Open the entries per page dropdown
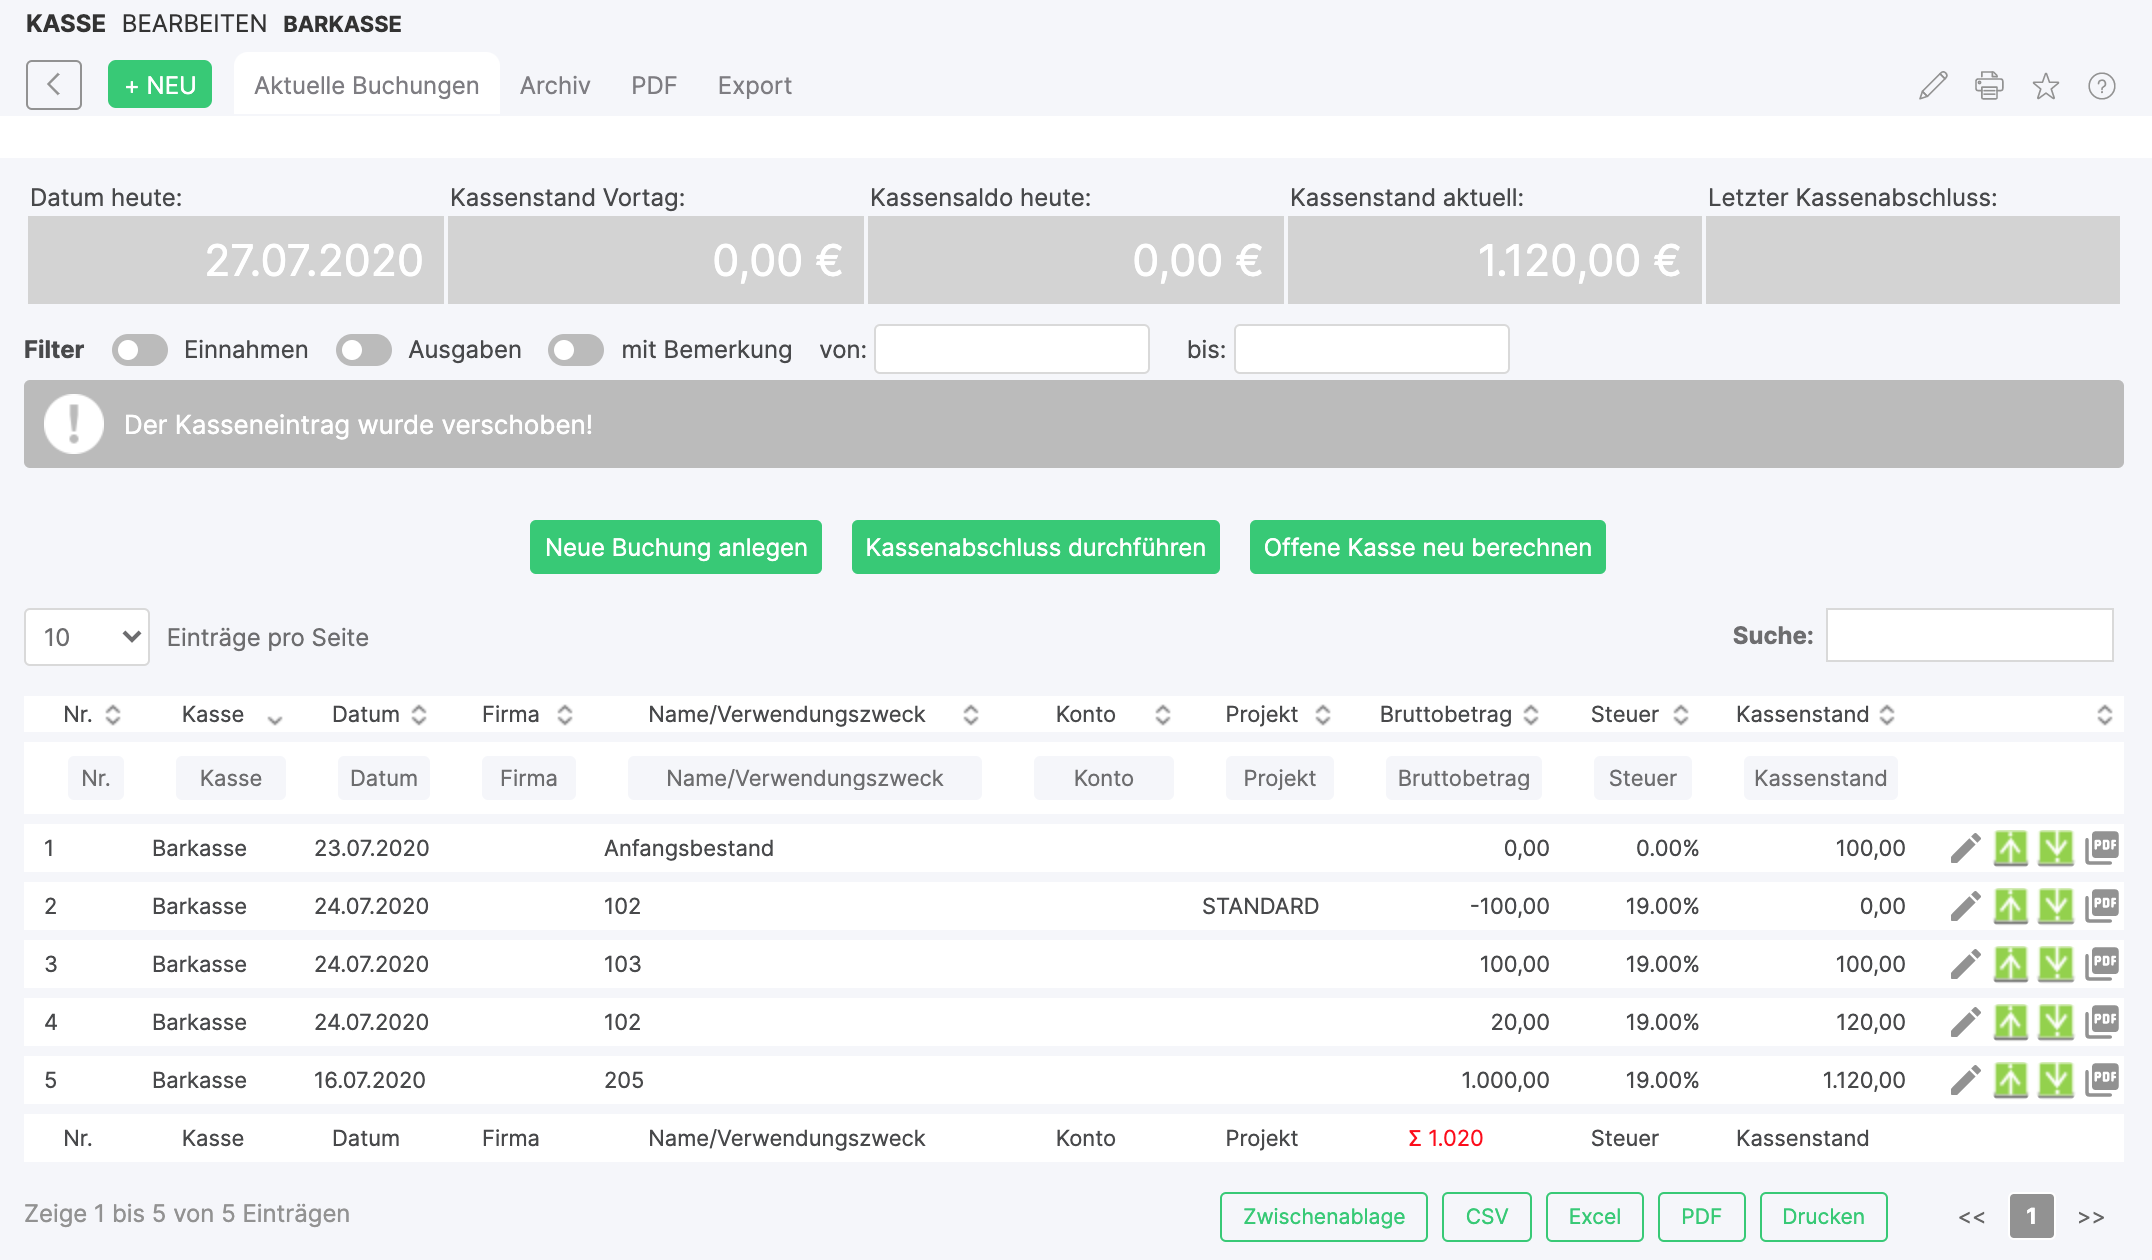The width and height of the screenshot is (2152, 1260). [x=87, y=637]
